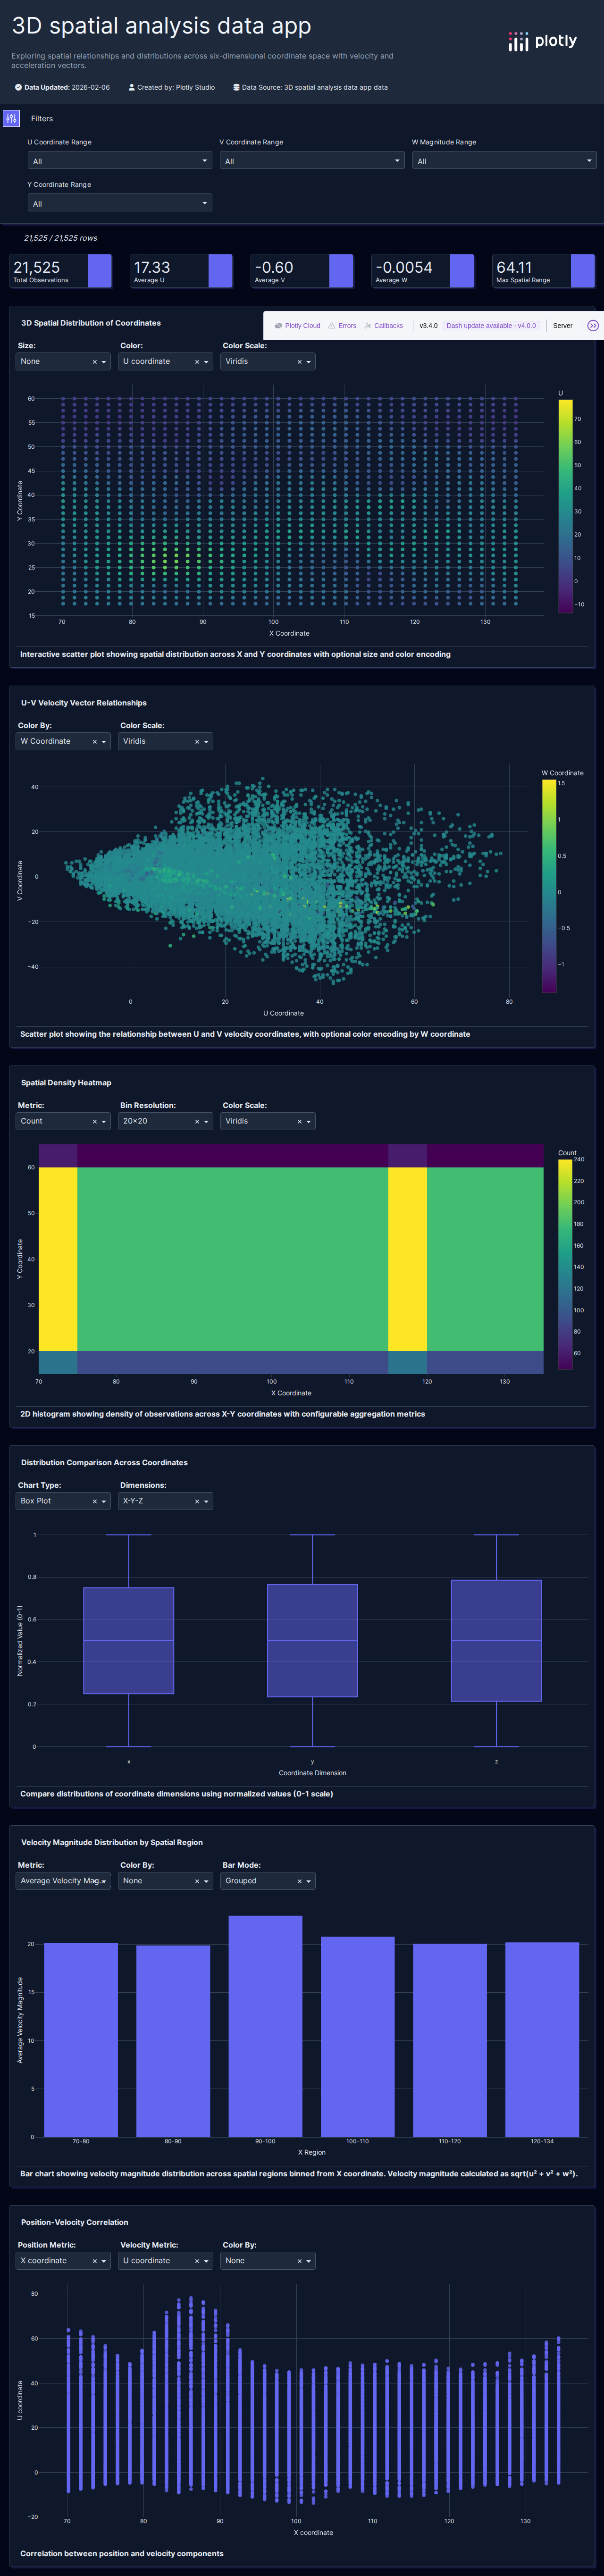Click the v3.4.0 version label
Image resolution: width=604 pixels, height=2576 pixels.
click(428, 326)
